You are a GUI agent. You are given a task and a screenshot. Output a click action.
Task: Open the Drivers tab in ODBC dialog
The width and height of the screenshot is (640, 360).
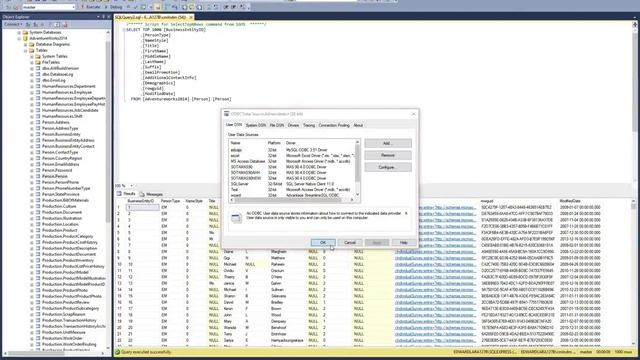coord(293,125)
